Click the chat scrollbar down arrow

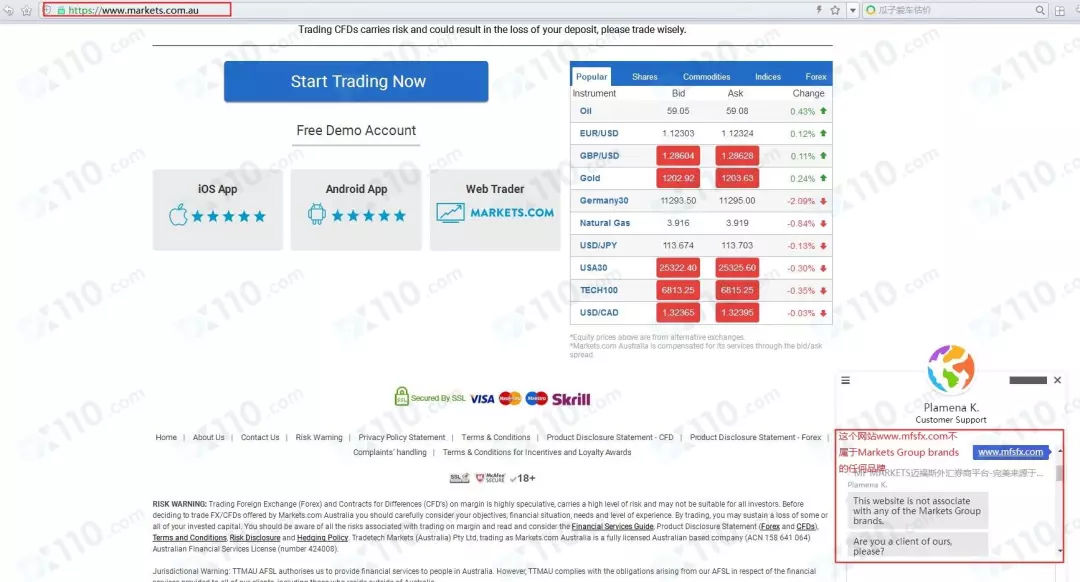point(1059,551)
